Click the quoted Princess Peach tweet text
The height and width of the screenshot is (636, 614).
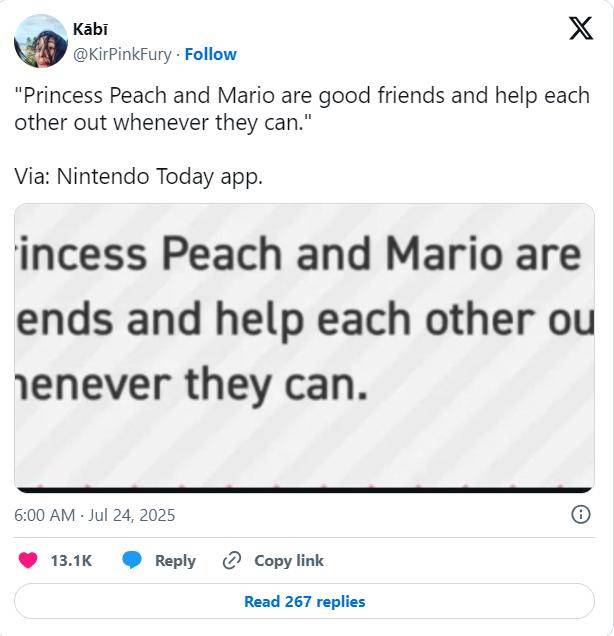pos(302,109)
